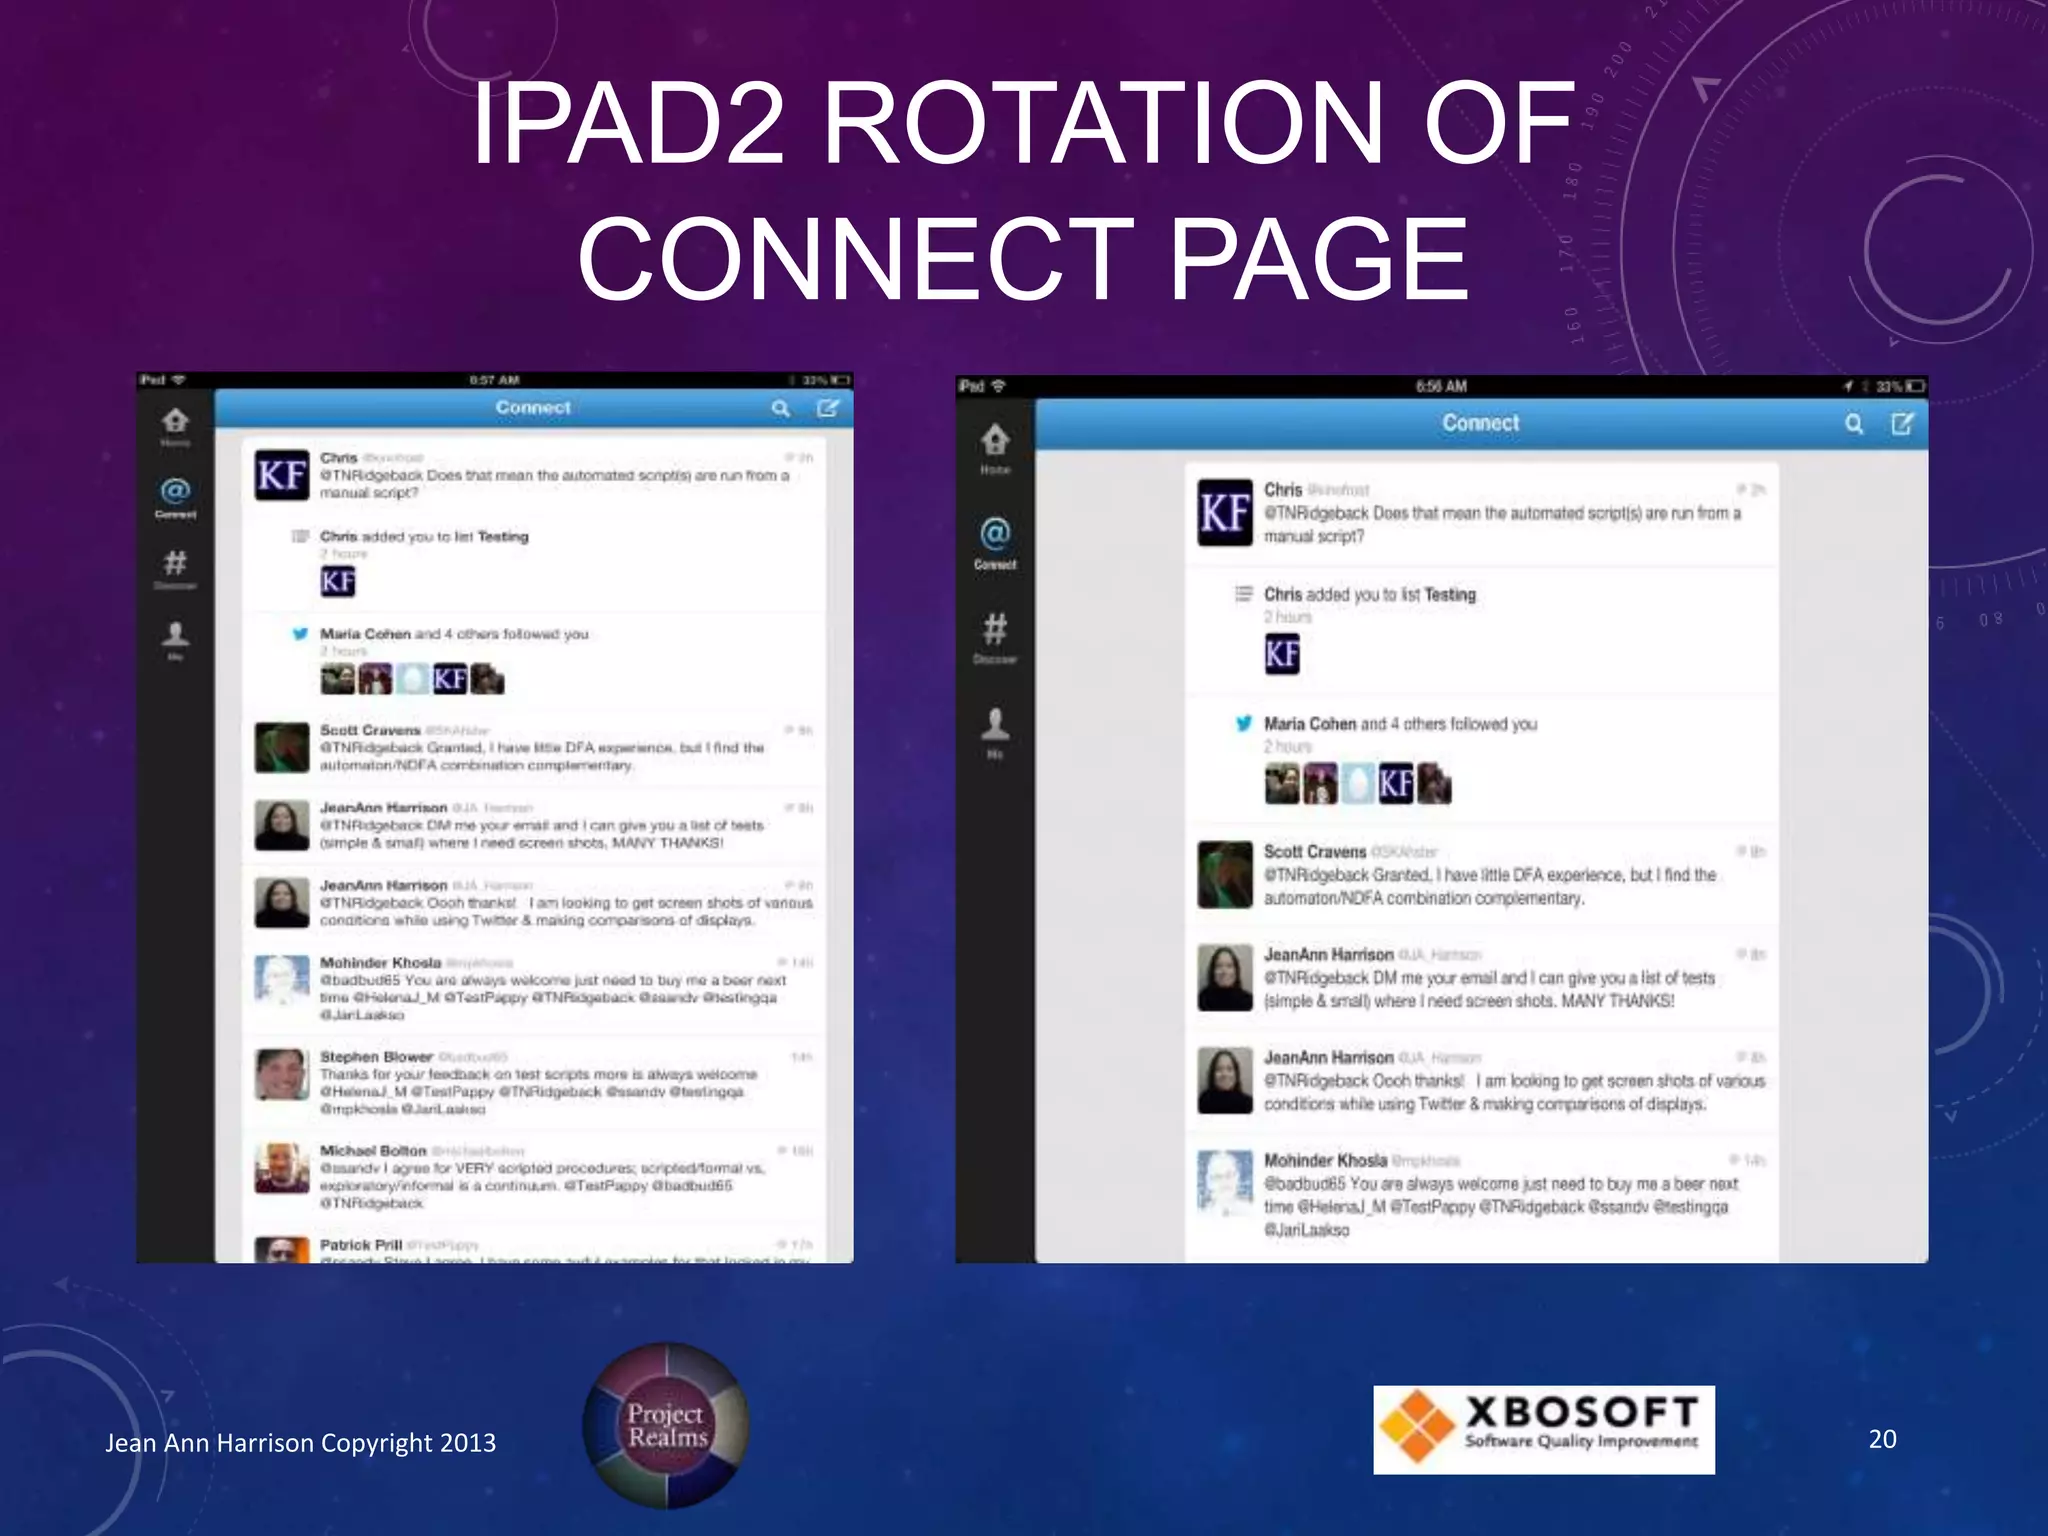Viewport: 2048px width, 1536px height.
Task: Tap Twitter bird beside portrait Maria Cohen notice
Action: tap(299, 634)
